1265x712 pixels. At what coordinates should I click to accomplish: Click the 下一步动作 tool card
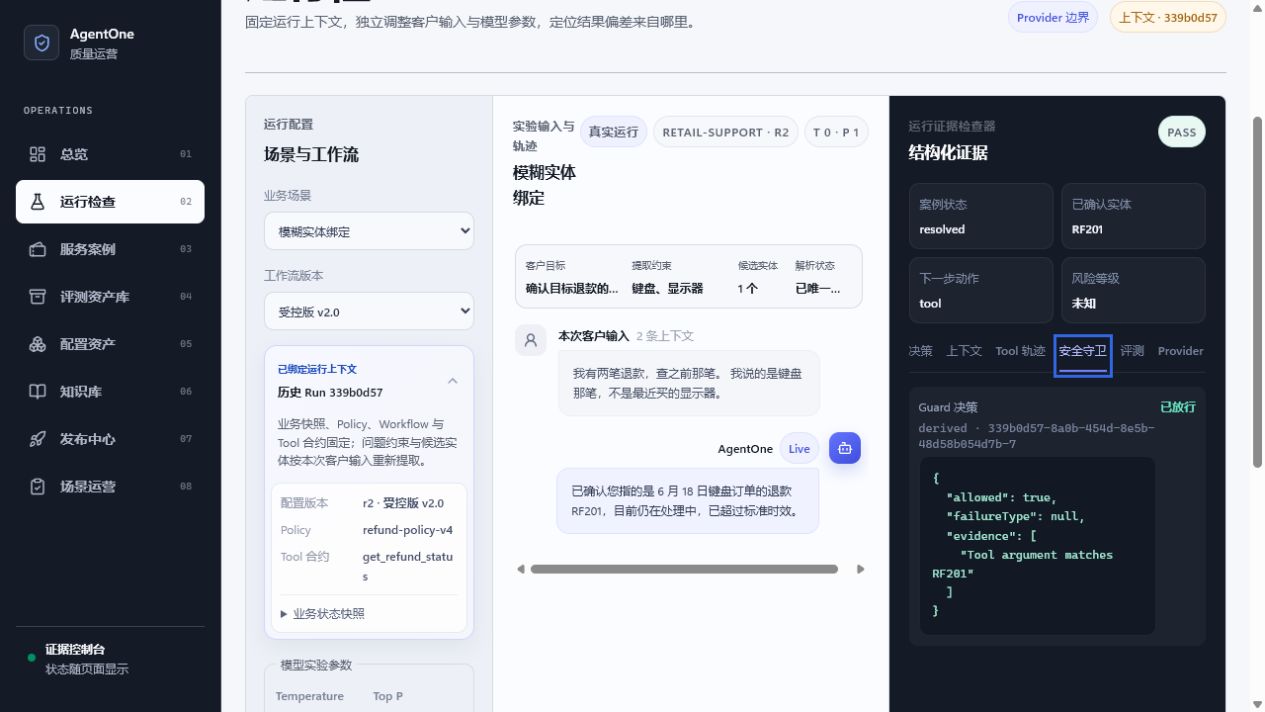coord(981,289)
